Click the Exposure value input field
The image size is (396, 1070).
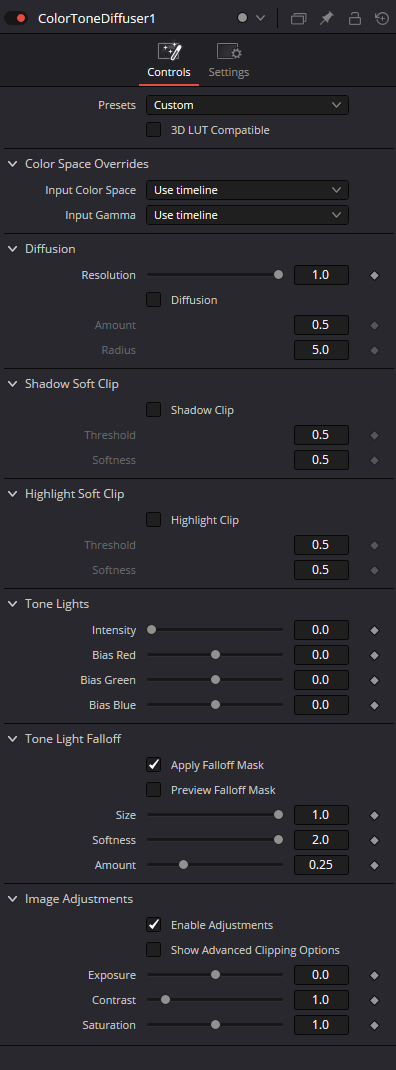pyautogui.click(x=321, y=975)
